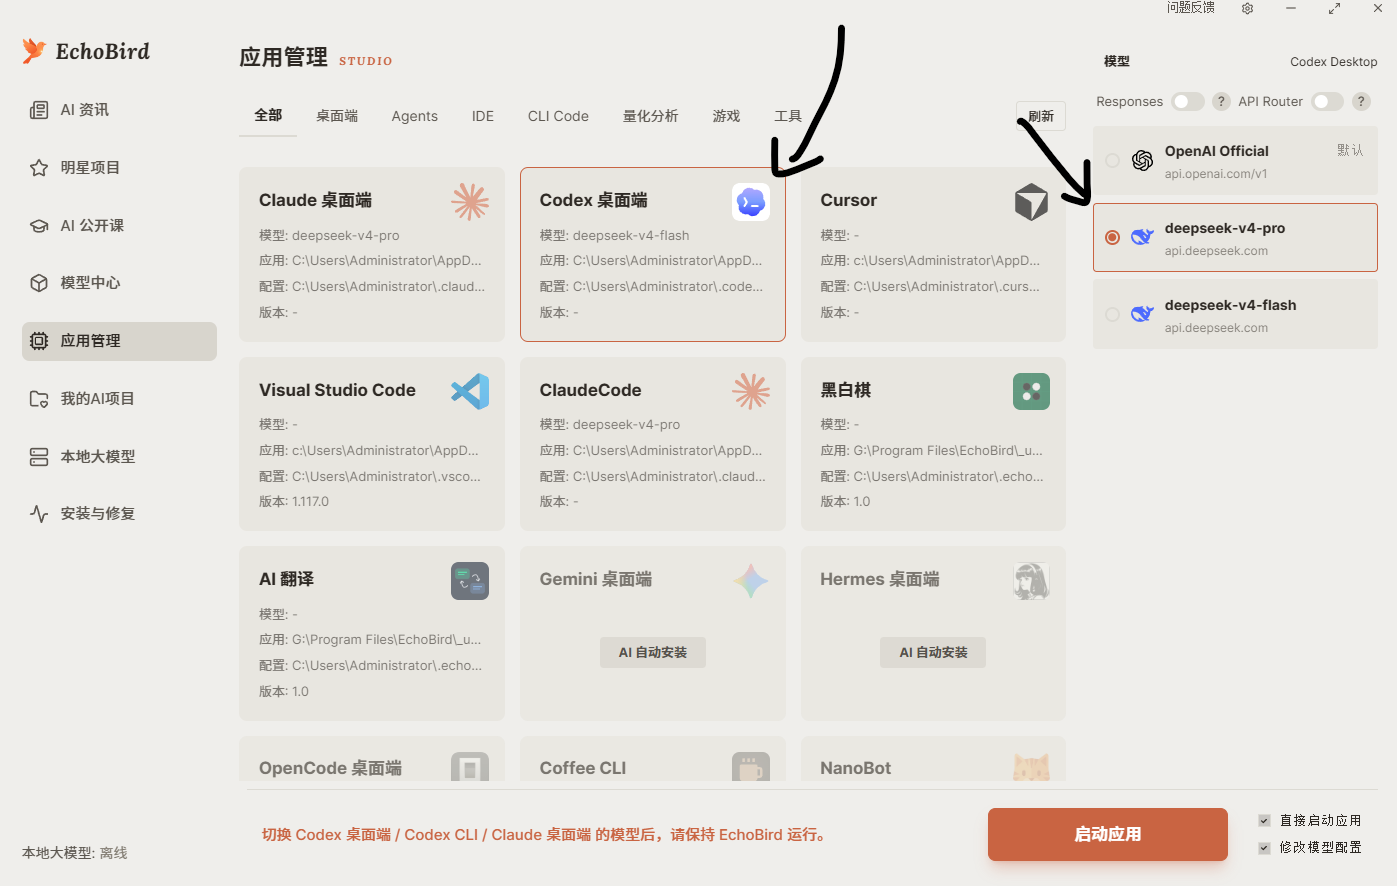Image resolution: width=1397 pixels, height=886 pixels.
Task: Click the AI 翻译 app icon
Action: [470, 580]
